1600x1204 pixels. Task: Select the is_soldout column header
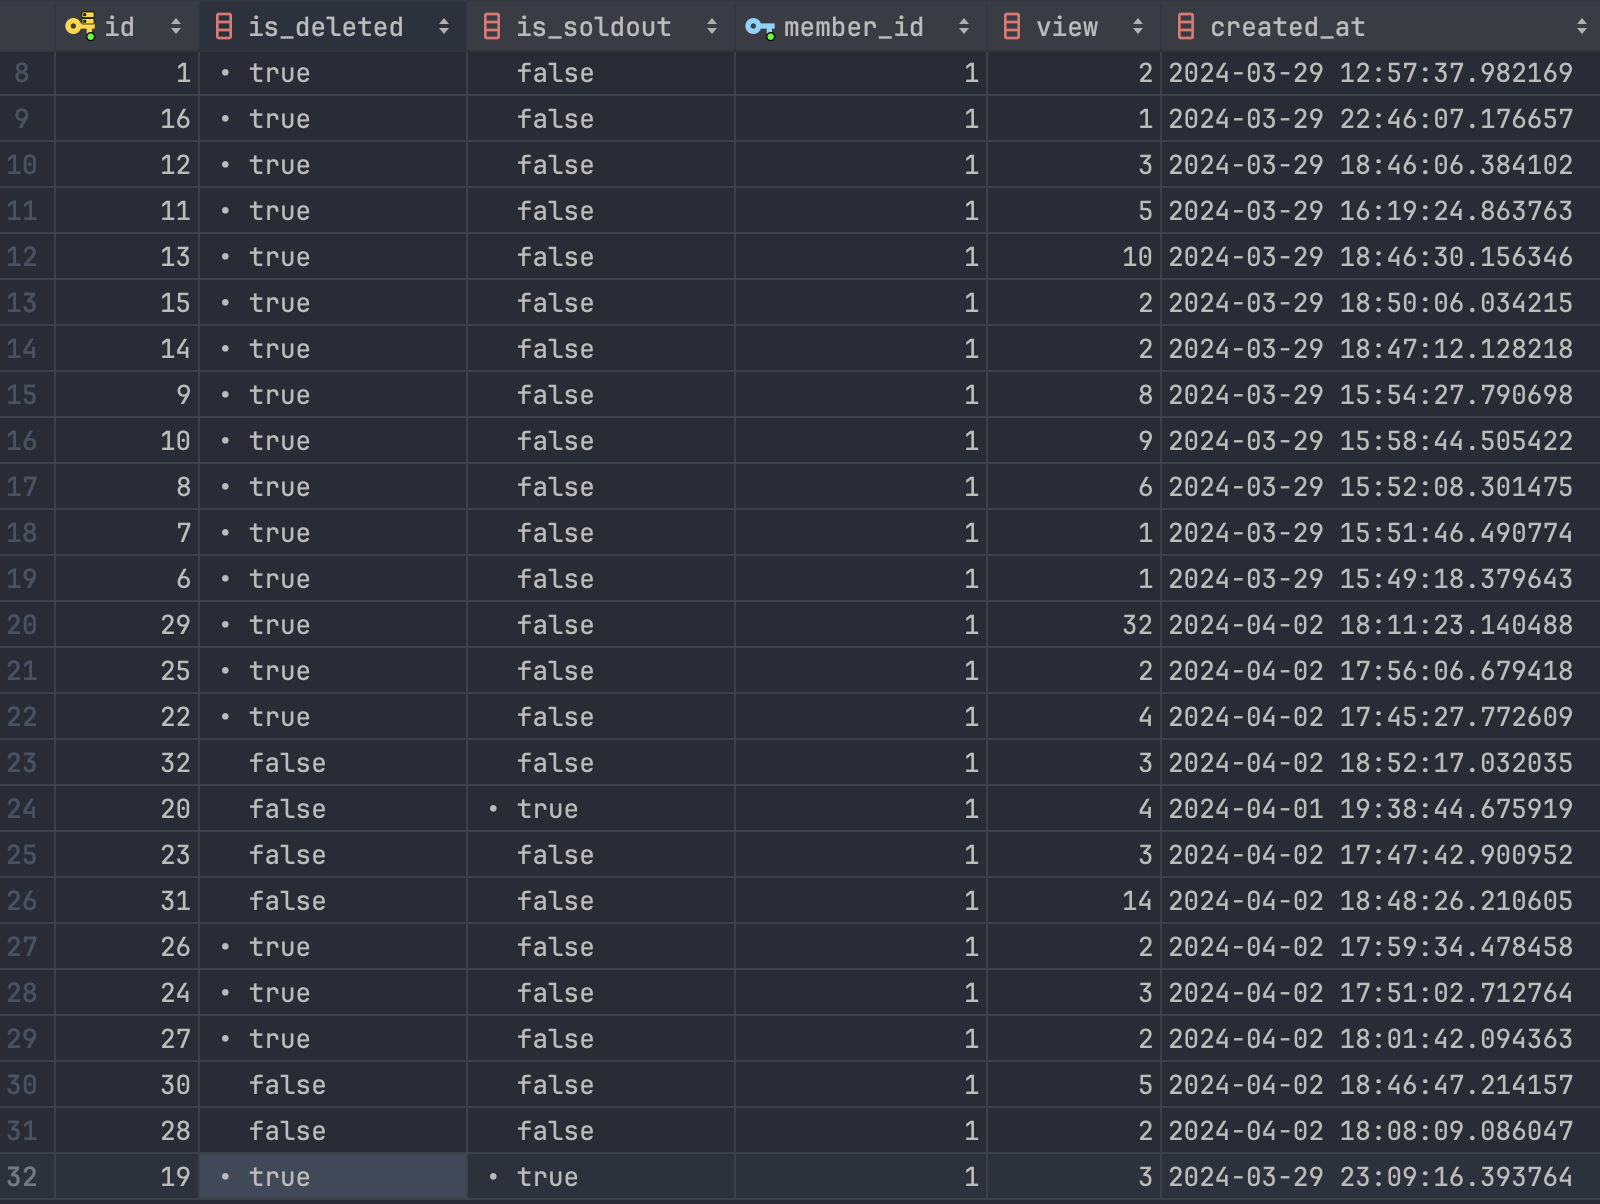601,26
